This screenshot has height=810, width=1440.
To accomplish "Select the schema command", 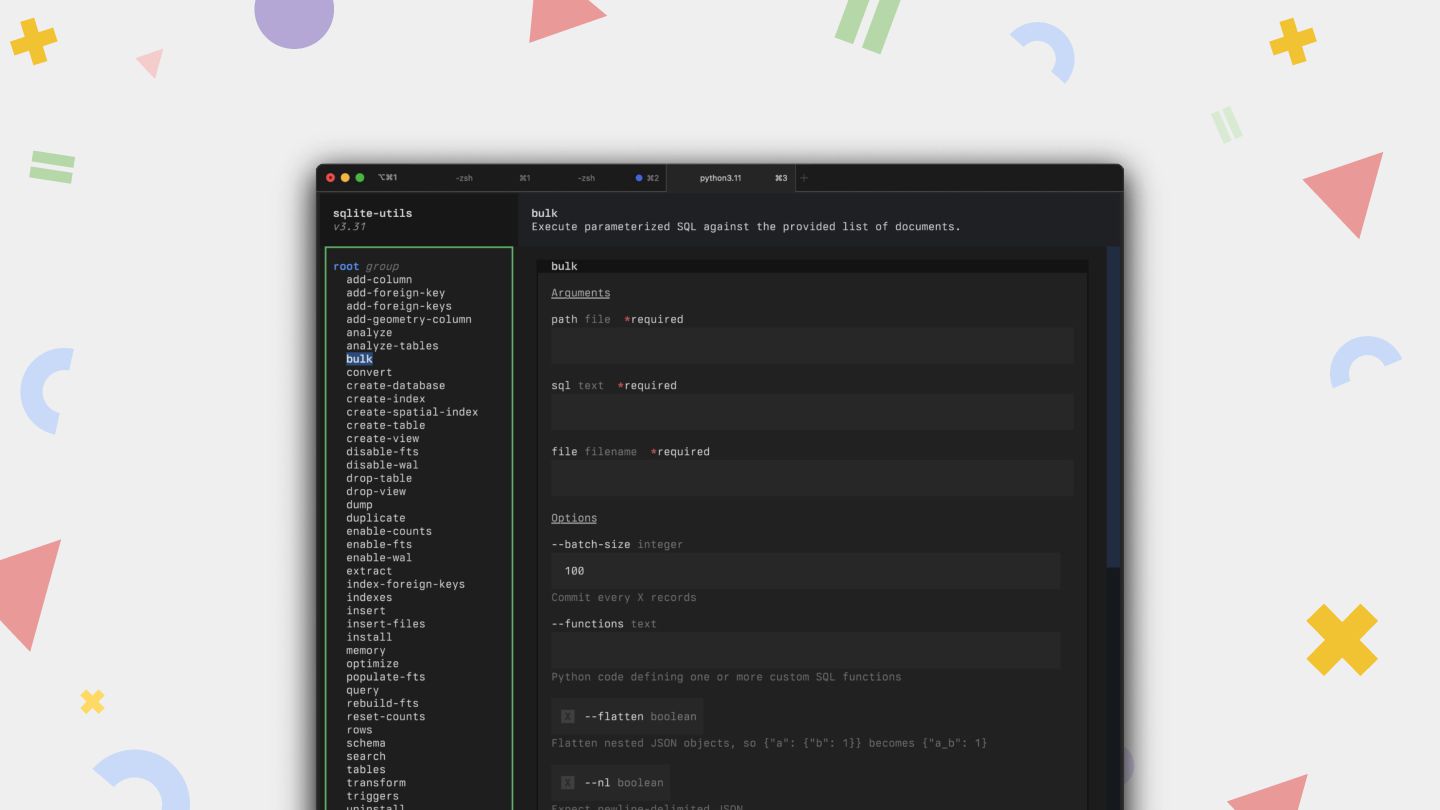I will (x=366, y=743).
